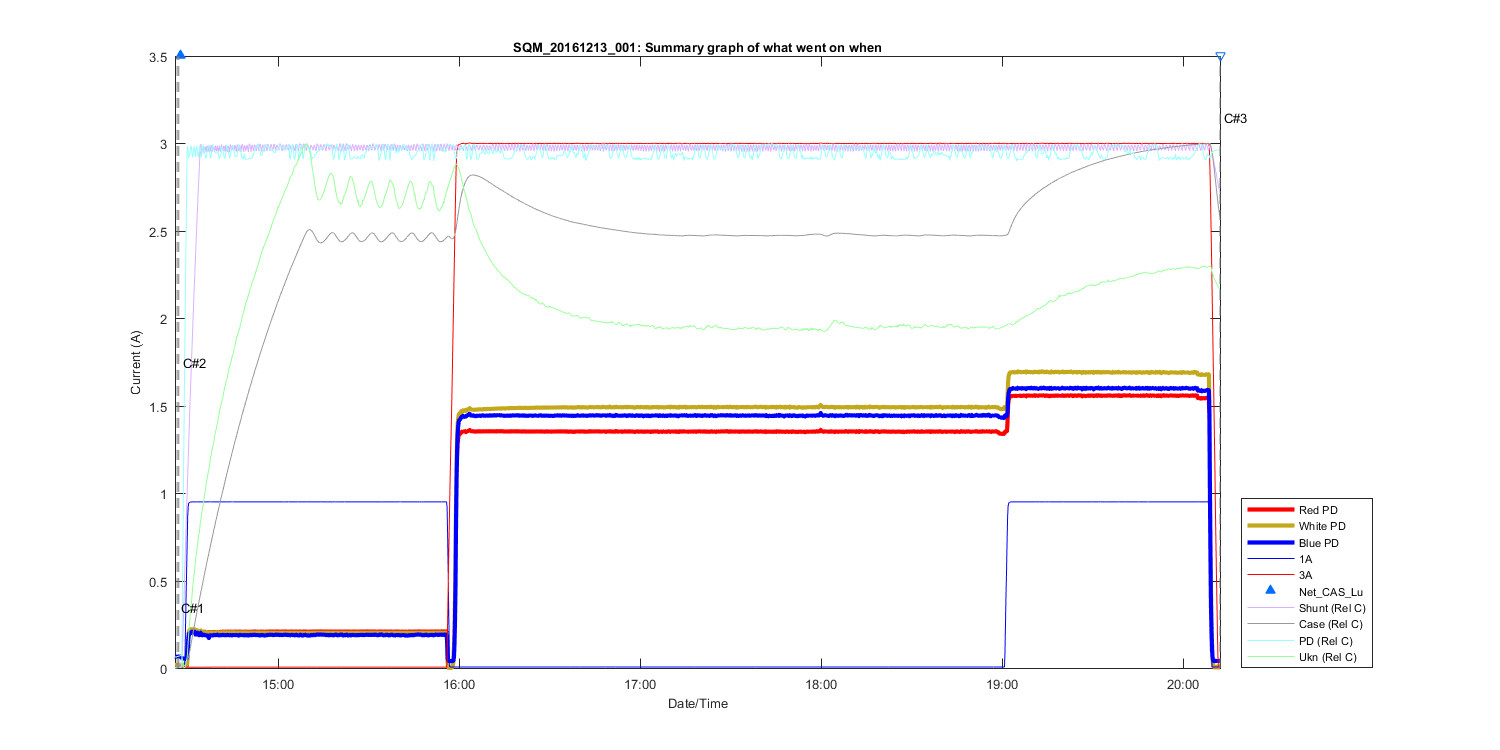Click the Current (A) y-axis label
Screen dimensions: 1500x750
click(x=137, y=363)
